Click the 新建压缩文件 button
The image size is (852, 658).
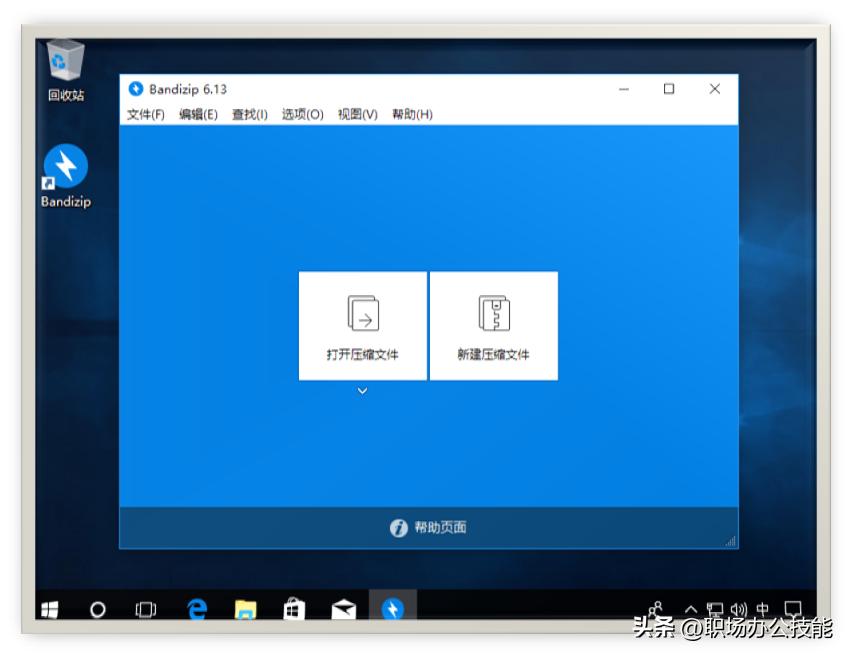493,325
